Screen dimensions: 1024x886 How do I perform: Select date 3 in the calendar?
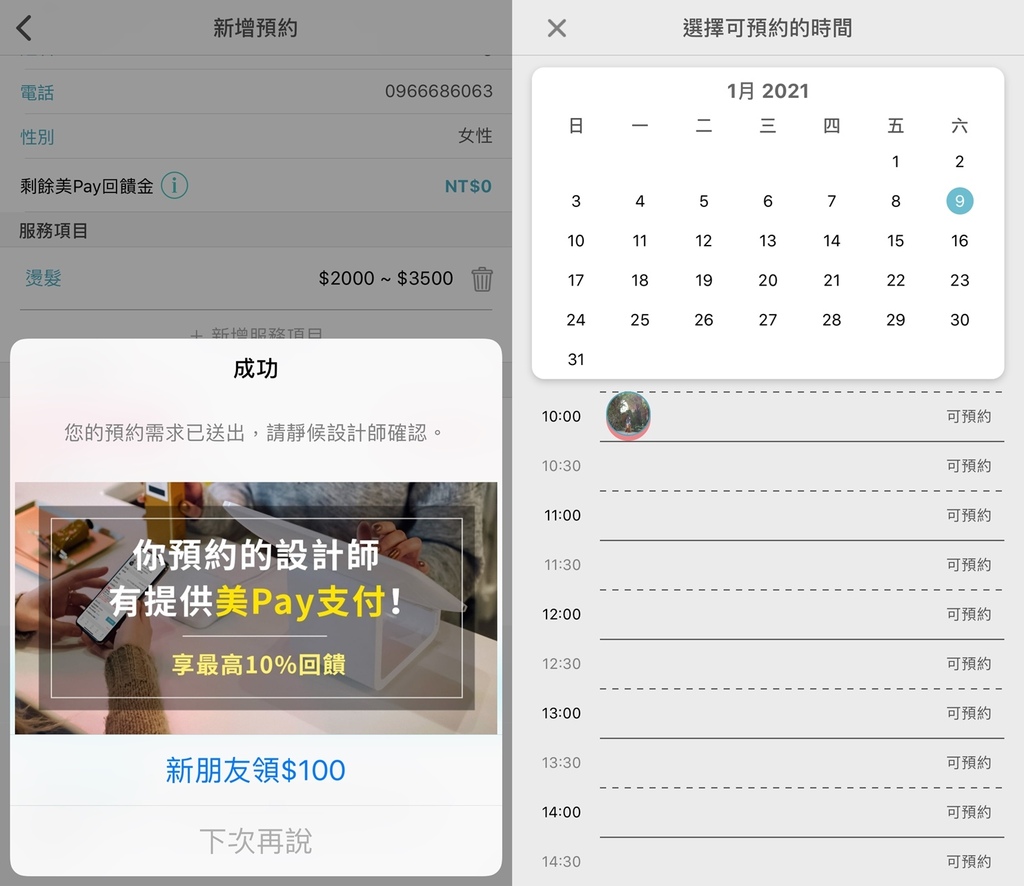click(575, 201)
